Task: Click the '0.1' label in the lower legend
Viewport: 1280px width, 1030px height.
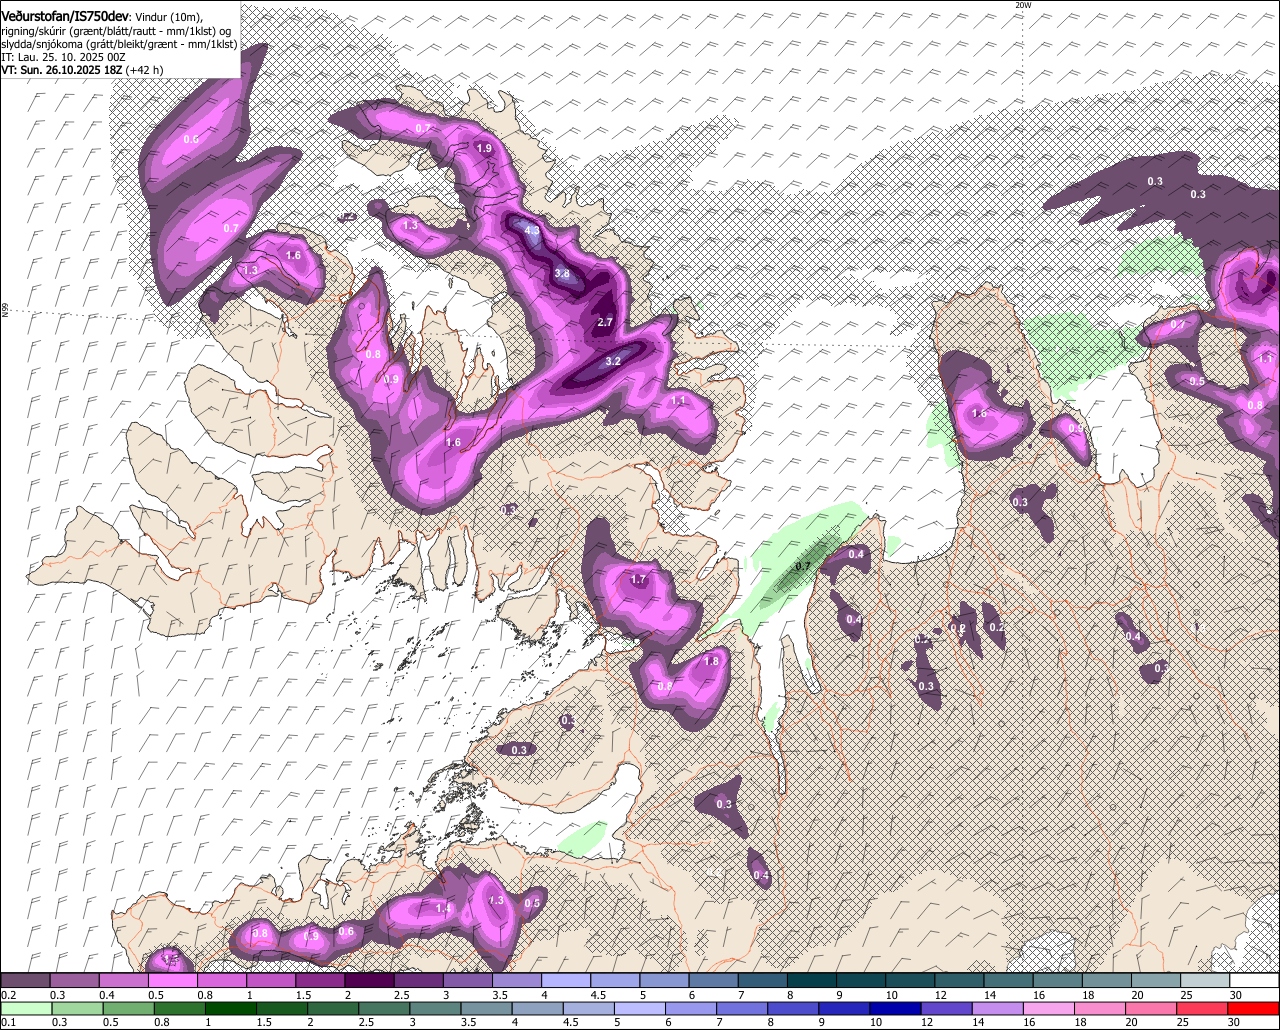Action: (8, 1022)
